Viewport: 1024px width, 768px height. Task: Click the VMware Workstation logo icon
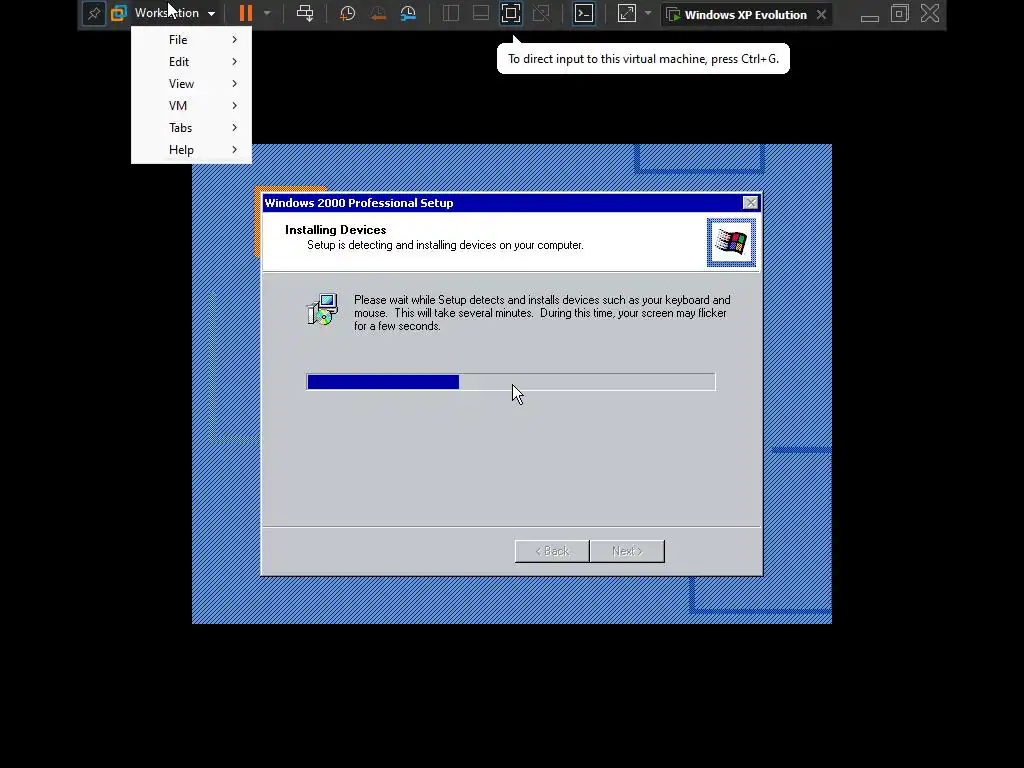[119, 13]
